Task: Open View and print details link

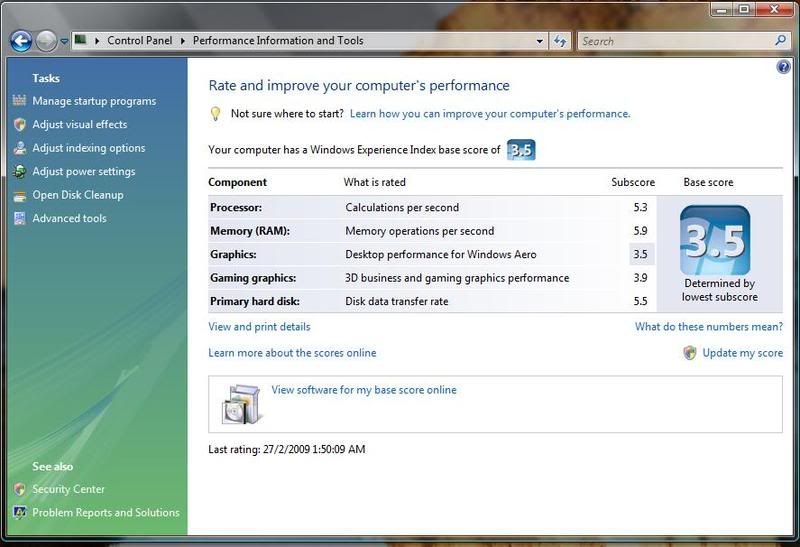Action: click(x=259, y=327)
